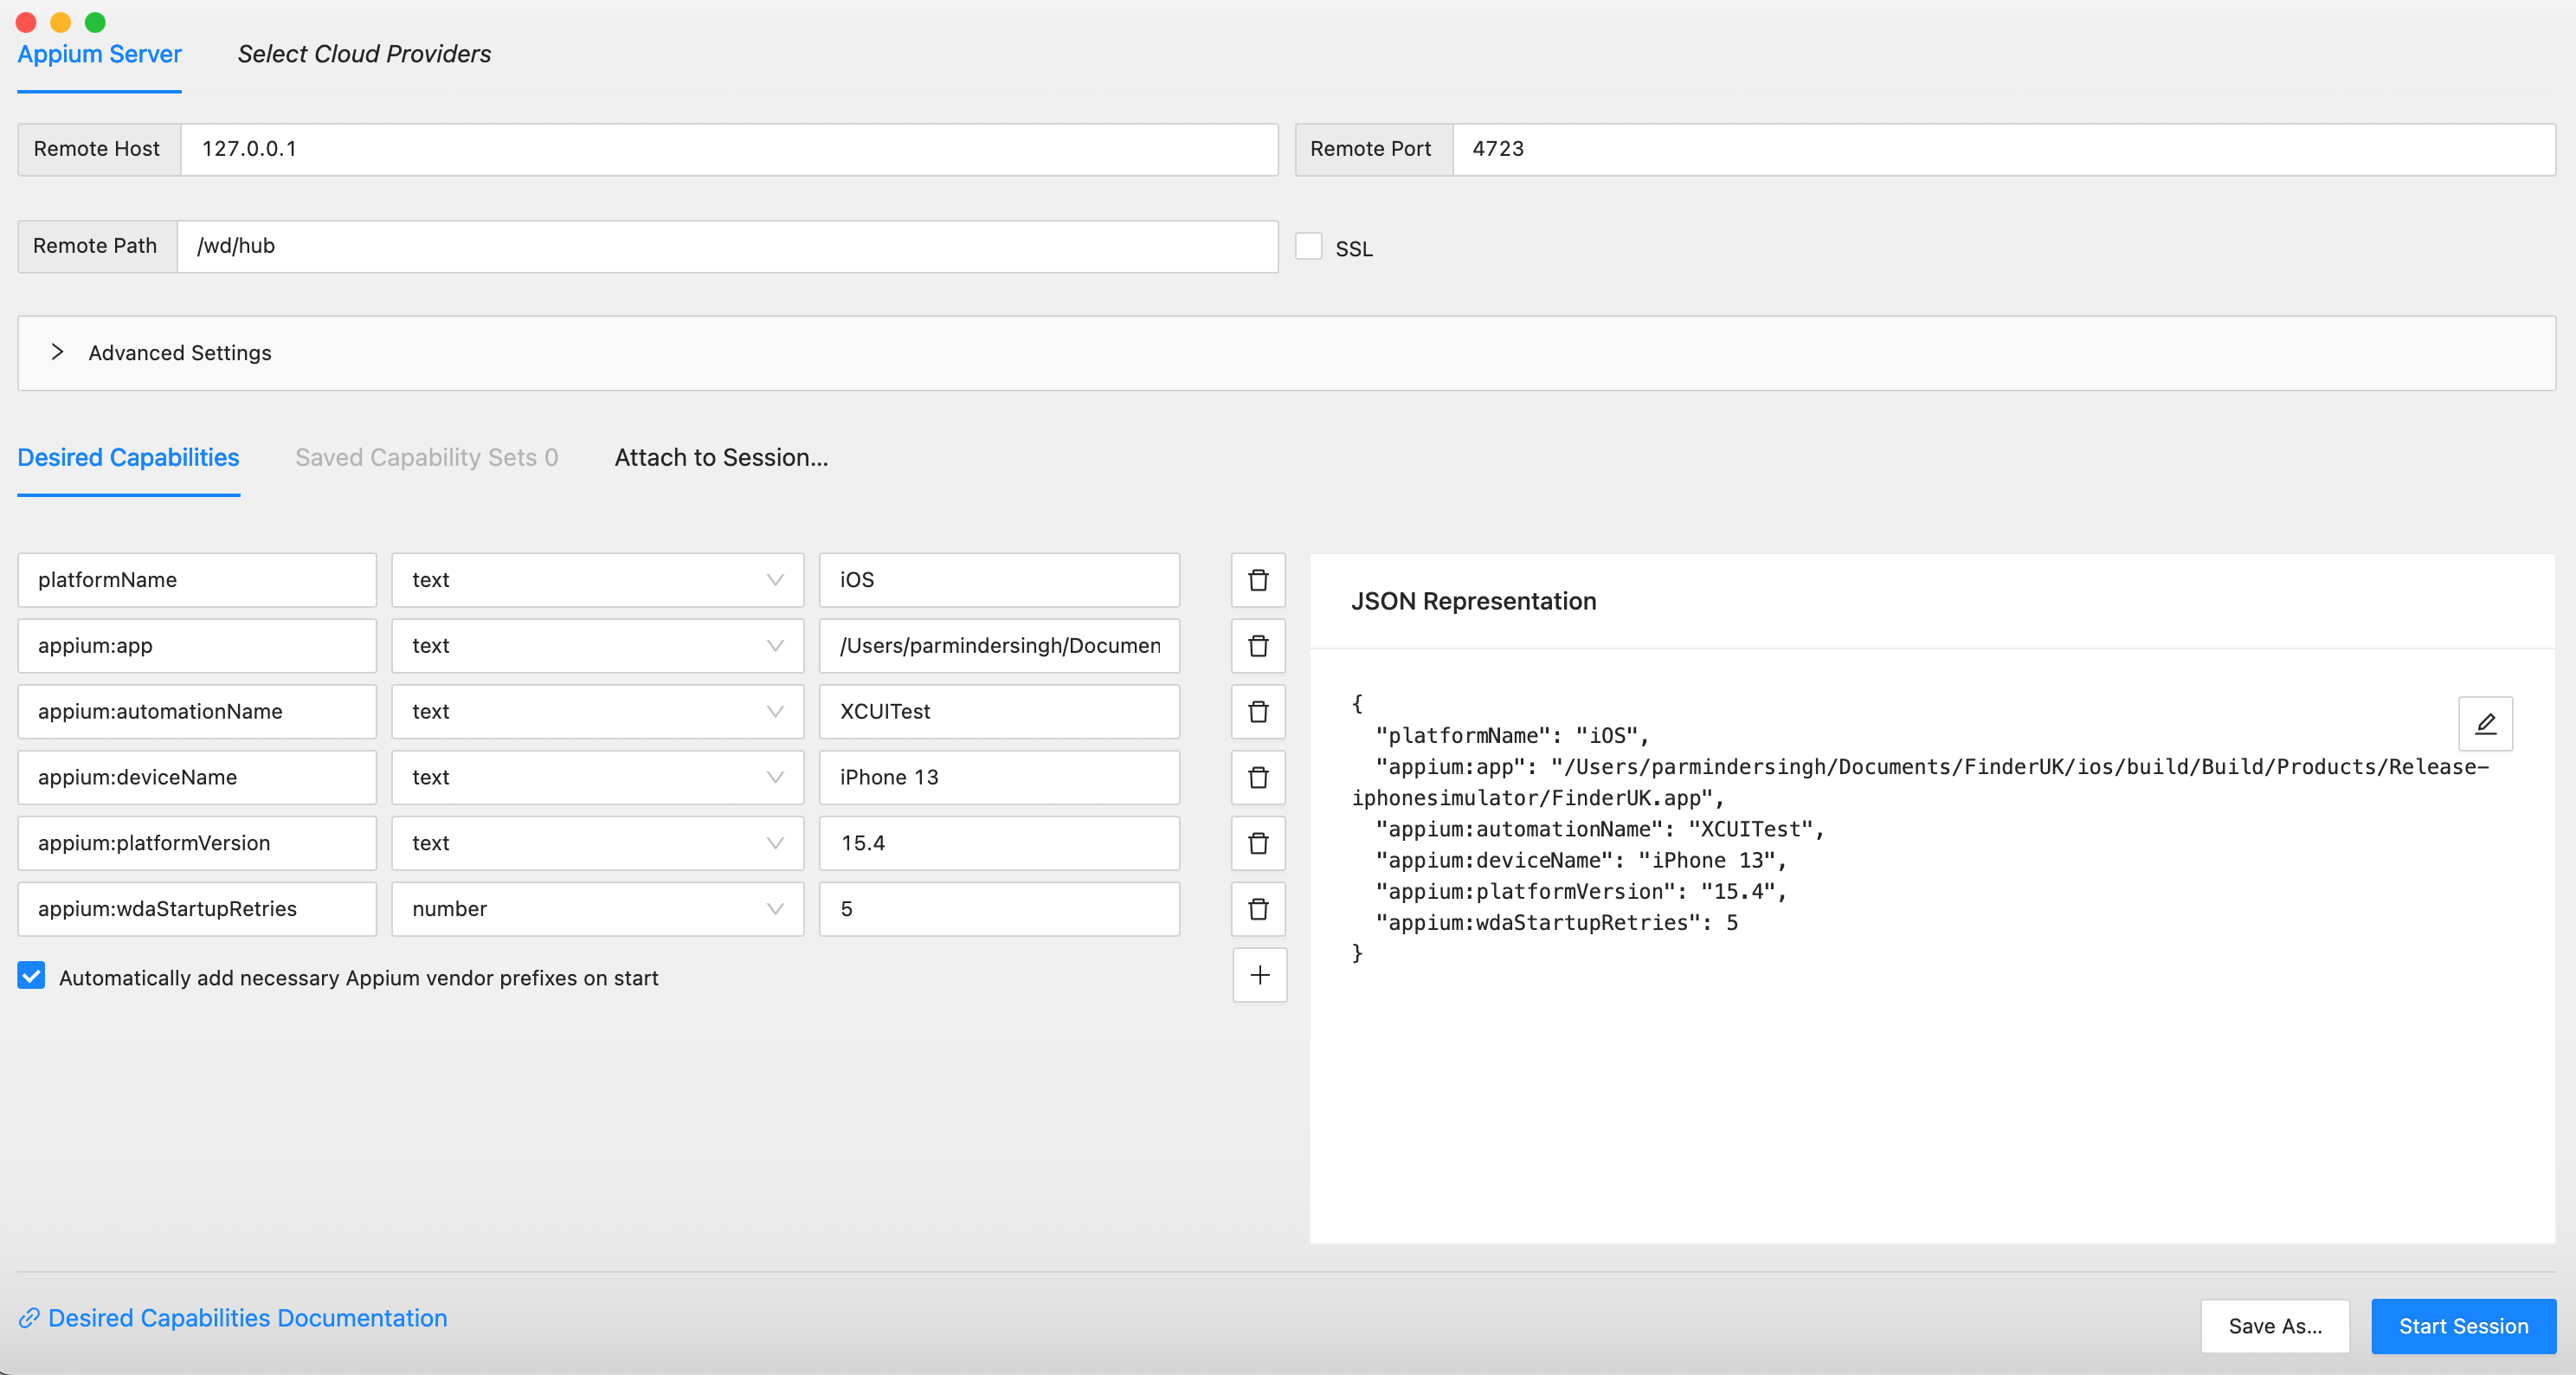
Task: Add a new capability with the plus icon
Action: pyautogui.click(x=1259, y=975)
